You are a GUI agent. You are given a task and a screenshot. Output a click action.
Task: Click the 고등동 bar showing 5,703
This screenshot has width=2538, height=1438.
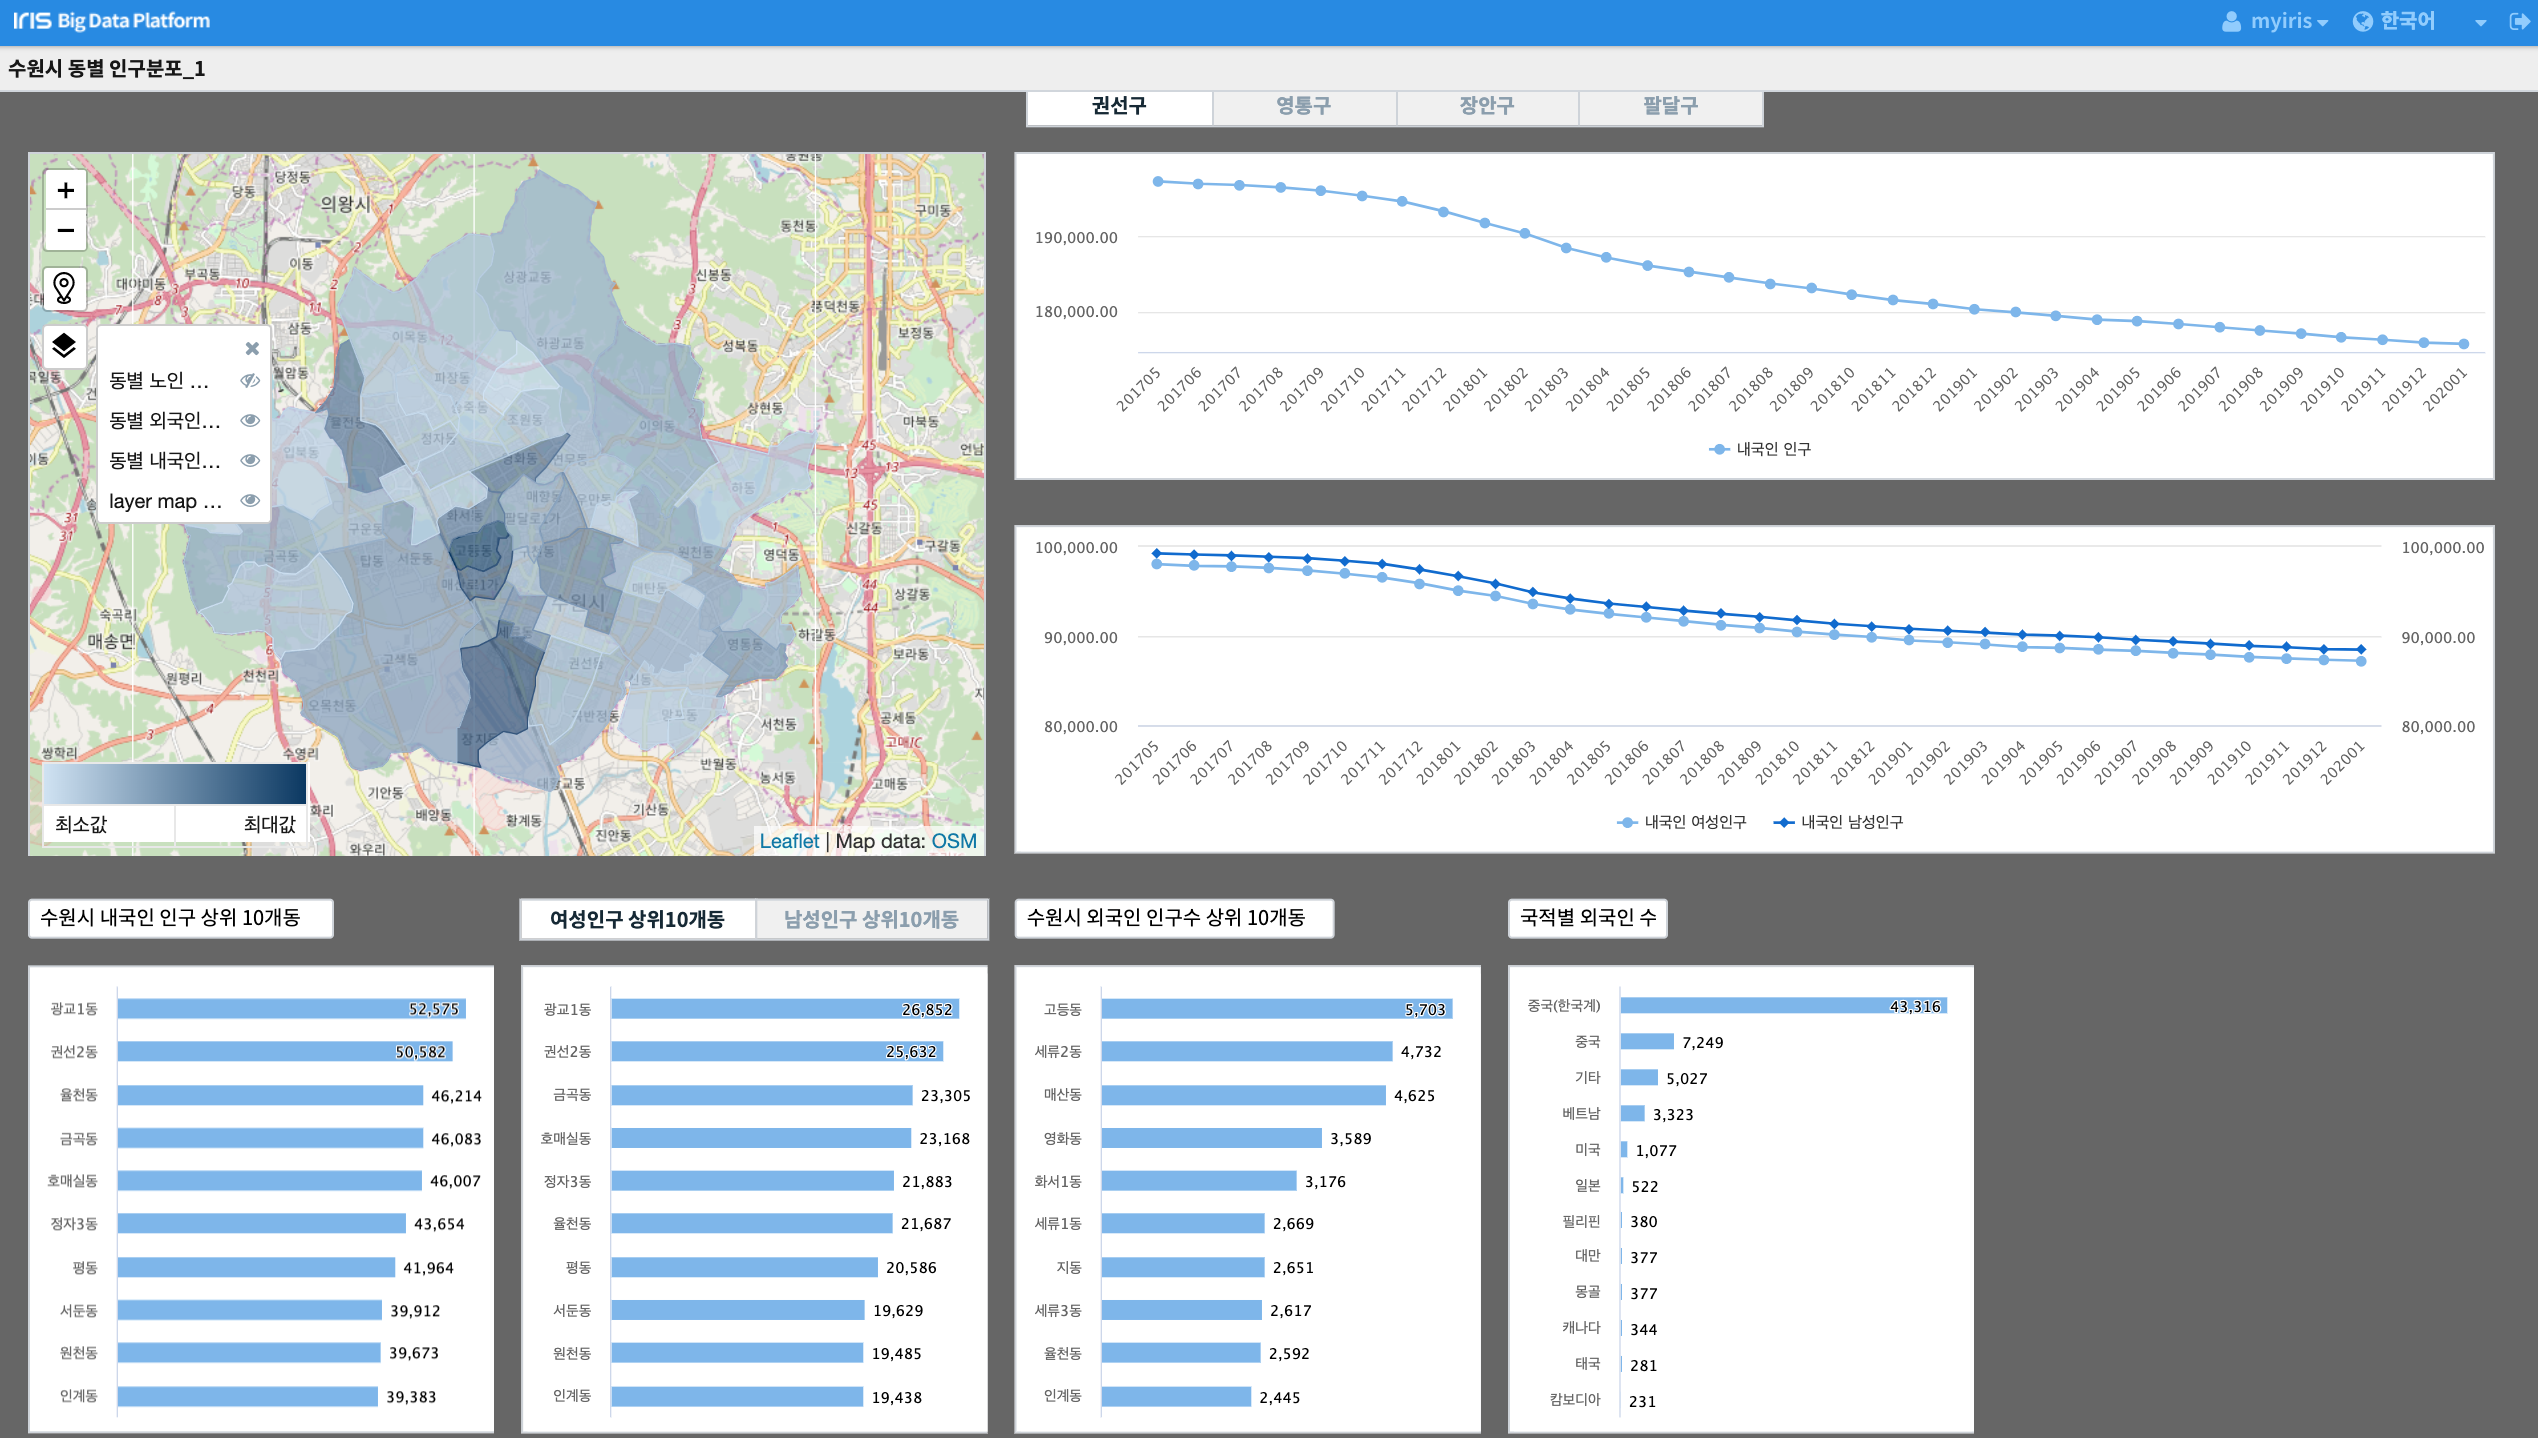1277,1009
